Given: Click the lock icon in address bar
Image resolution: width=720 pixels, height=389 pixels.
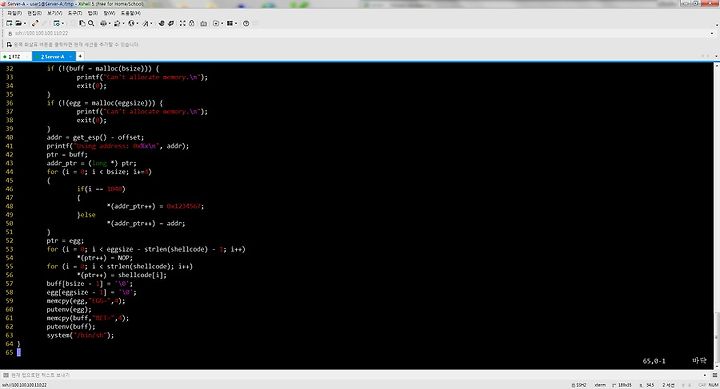Looking at the screenshot, I should (x=10, y=33).
